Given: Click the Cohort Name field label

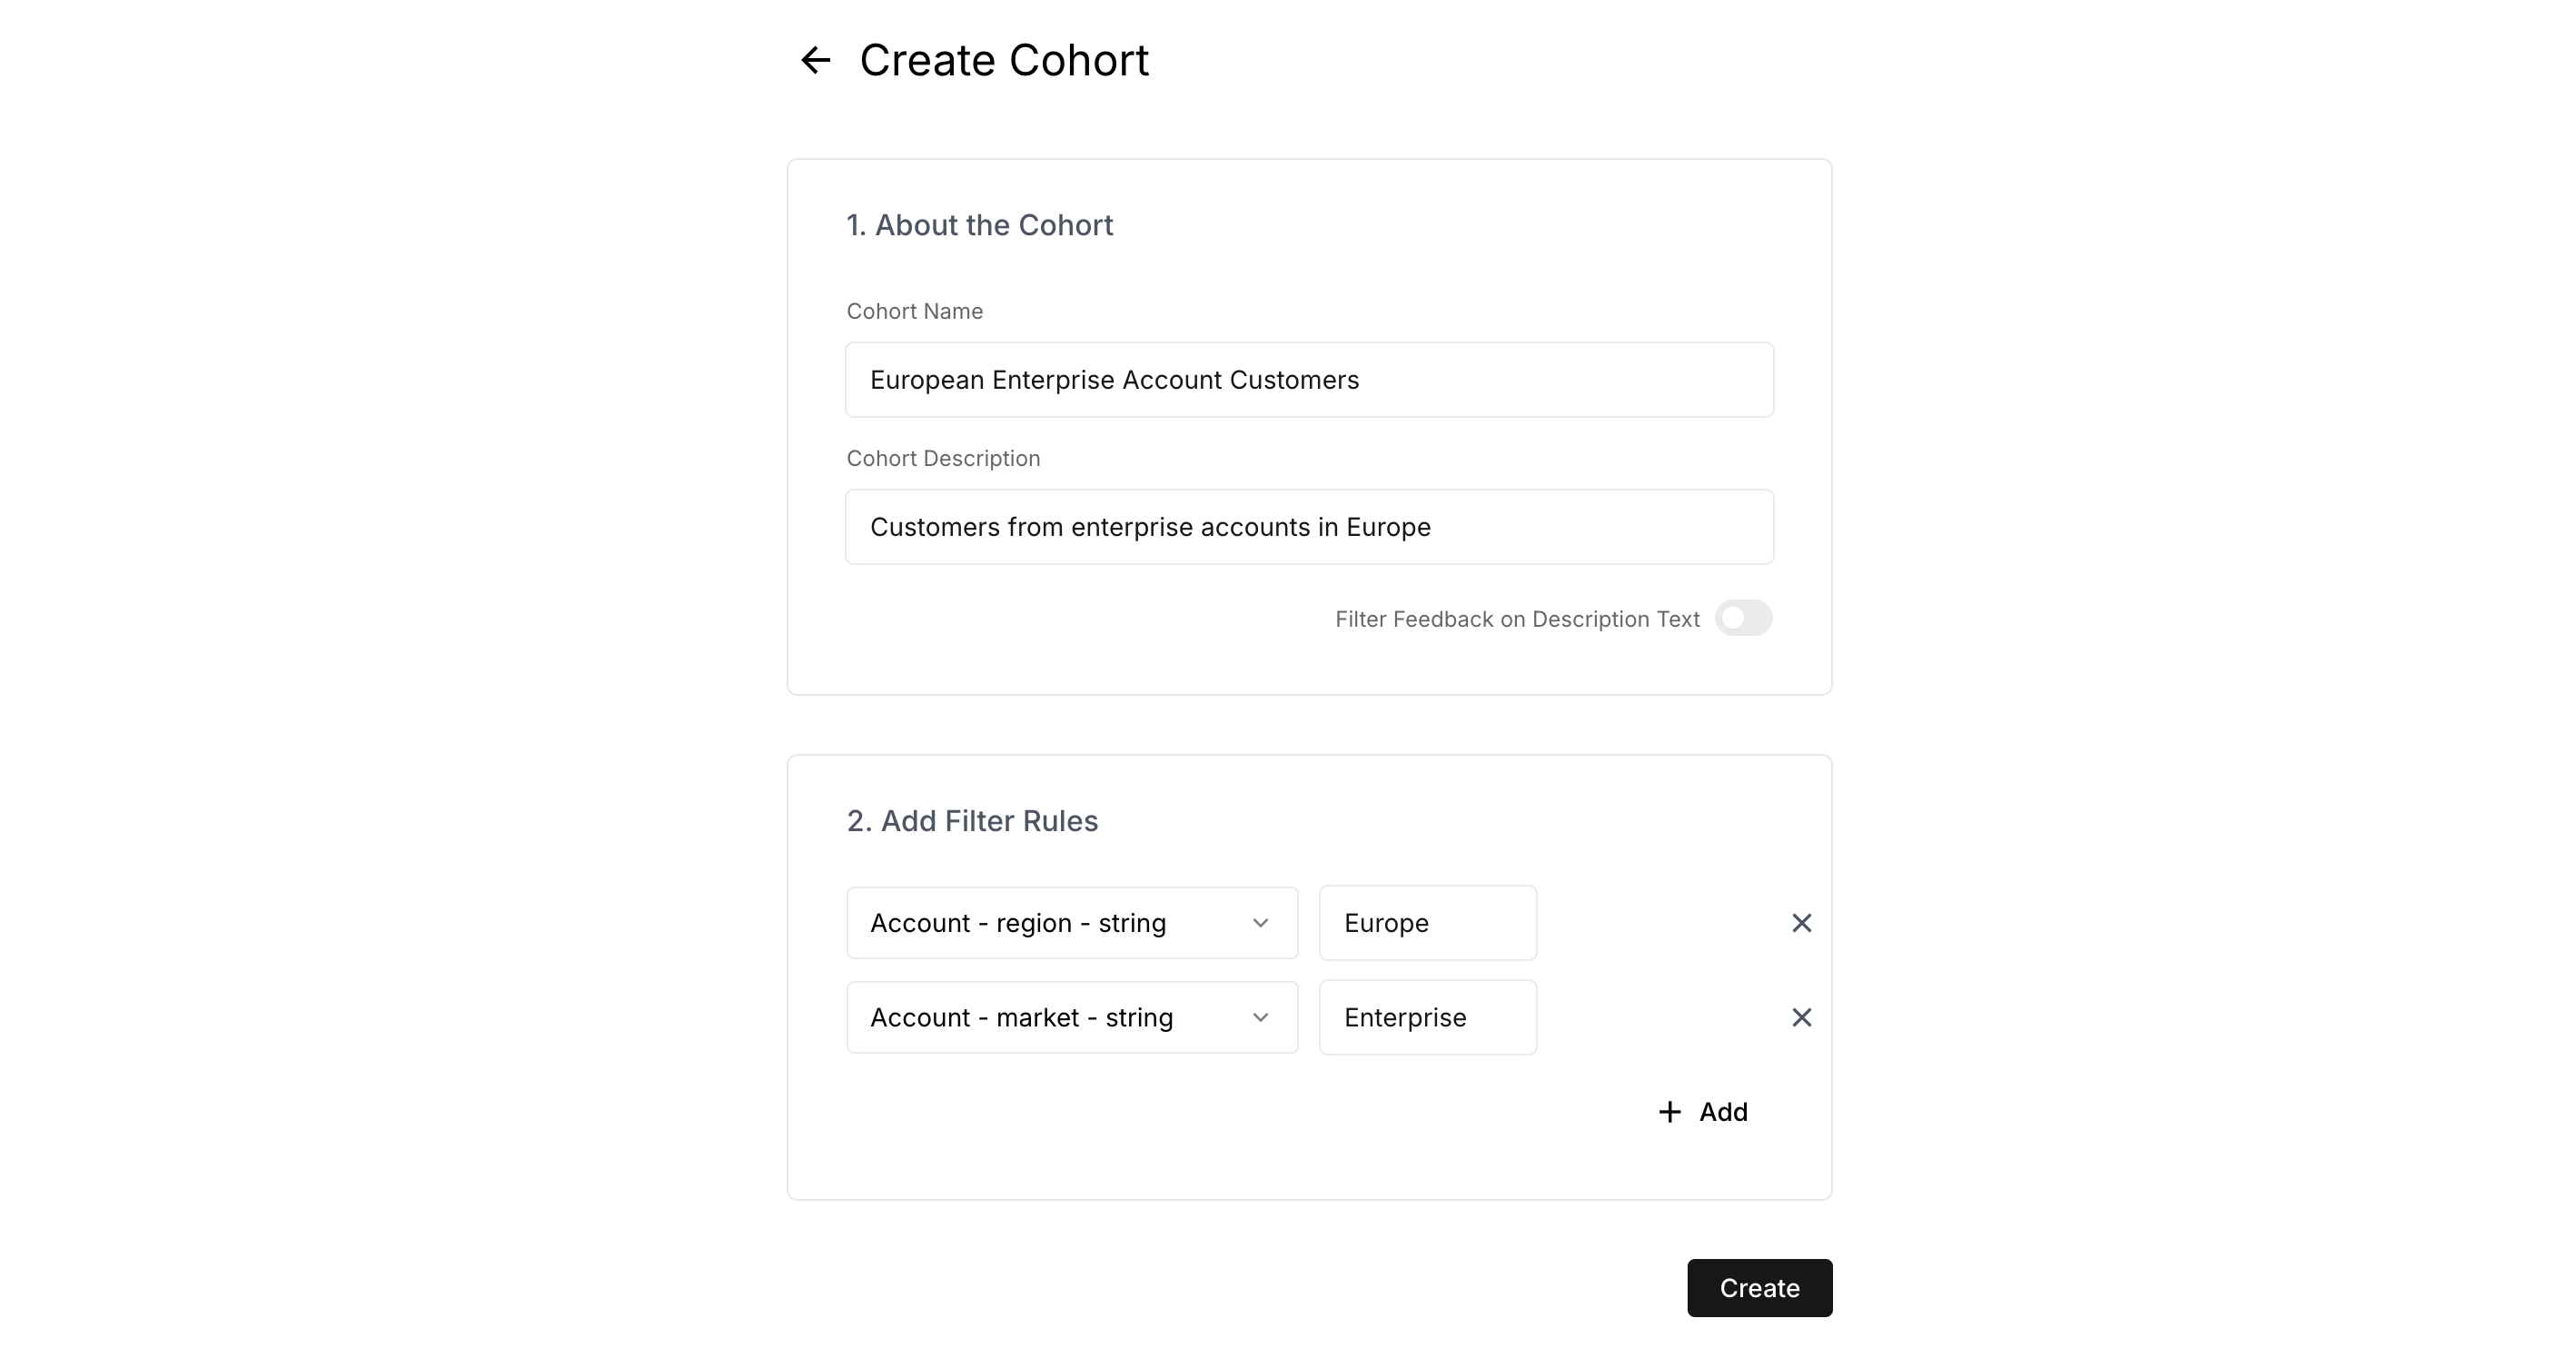Looking at the screenshot, I should coord(914,311).
